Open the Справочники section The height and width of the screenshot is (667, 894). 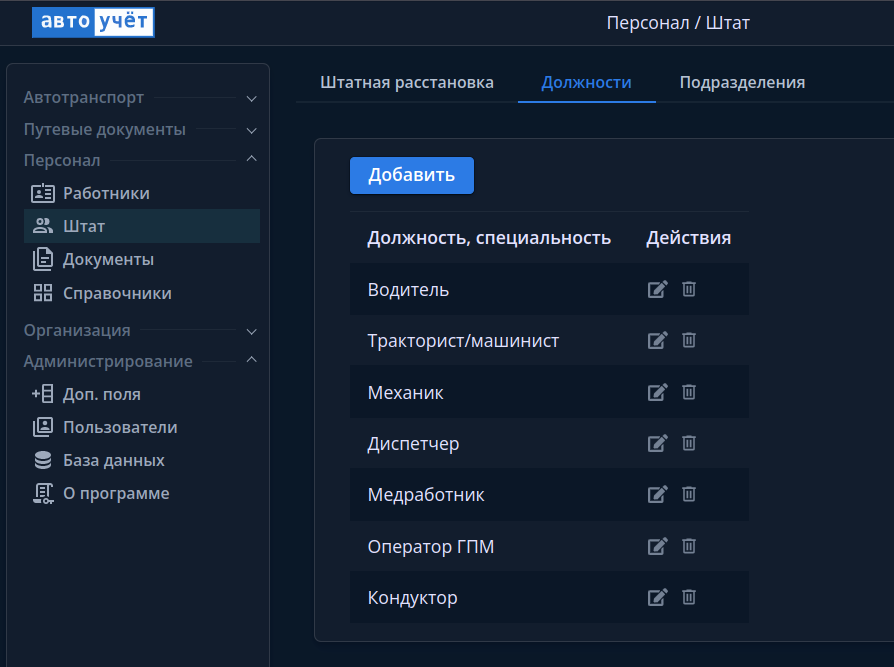pyautogui.click(x=117, y=293)
